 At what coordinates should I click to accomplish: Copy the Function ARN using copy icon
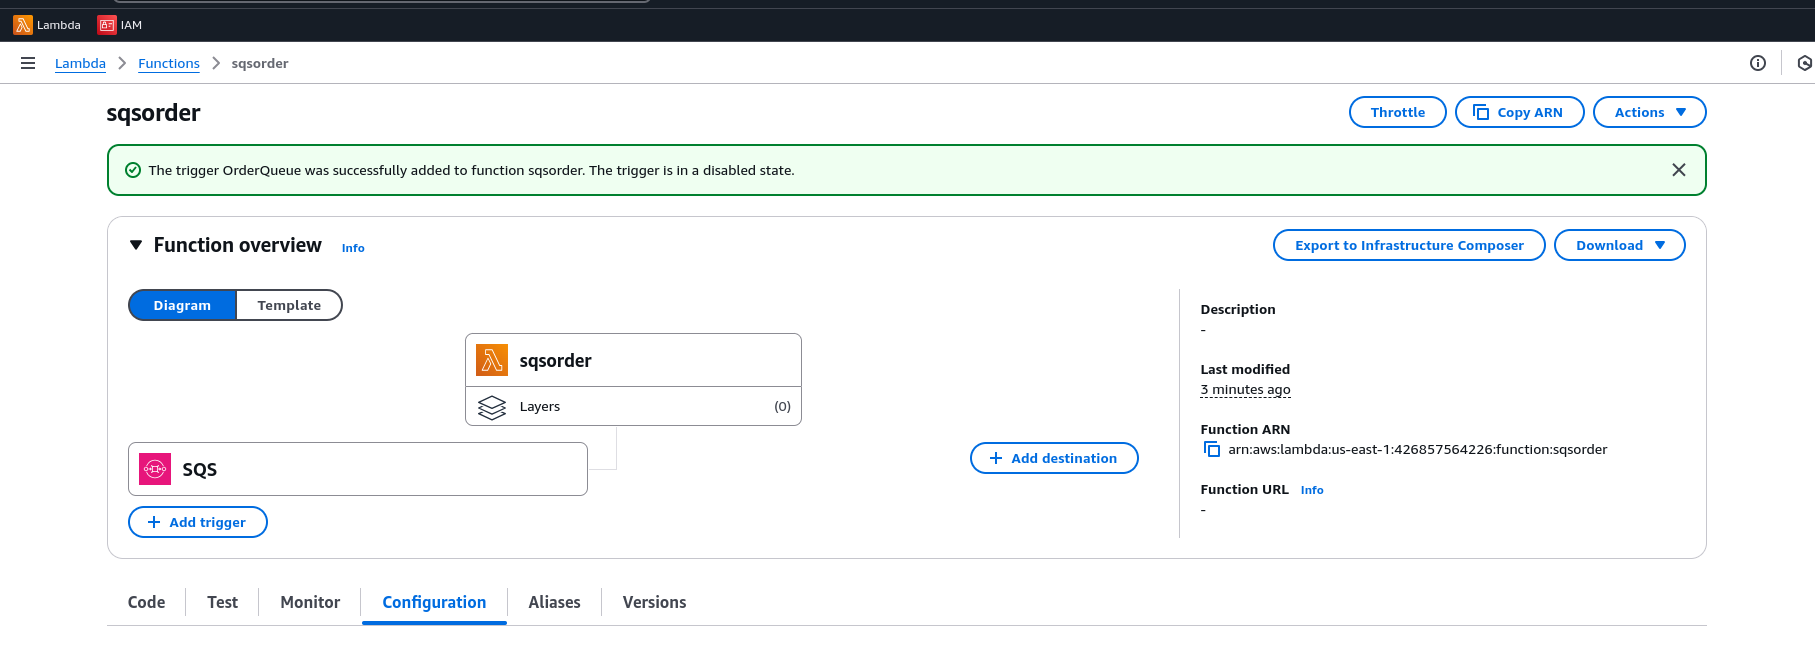coord(1211,450)
